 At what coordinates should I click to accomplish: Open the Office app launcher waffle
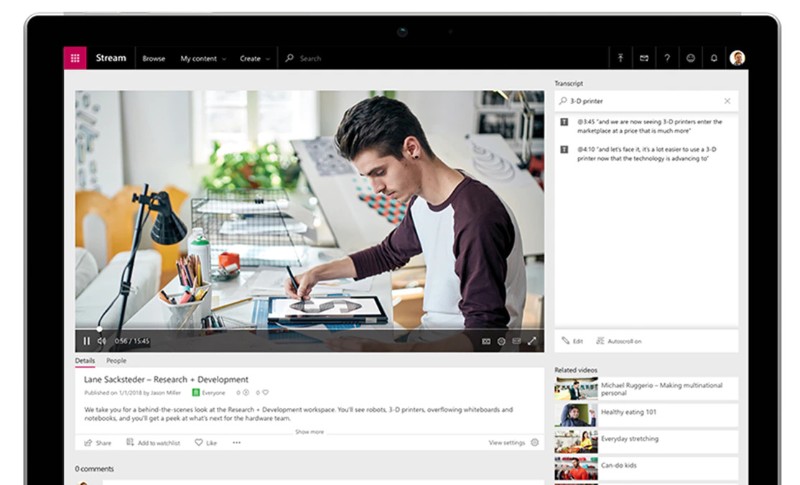click(75, 58)
